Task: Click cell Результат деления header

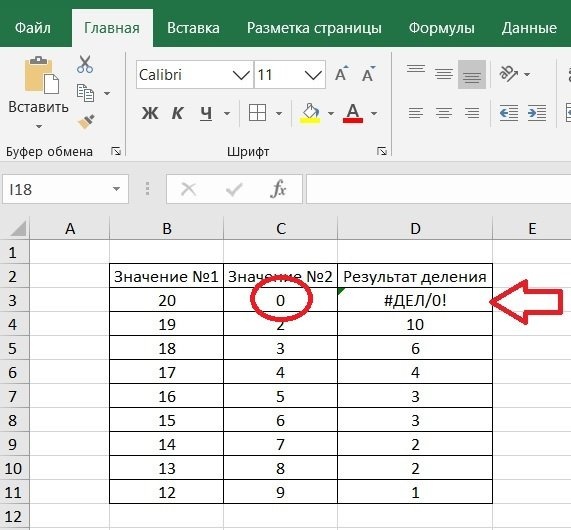Action: [415, 276]
